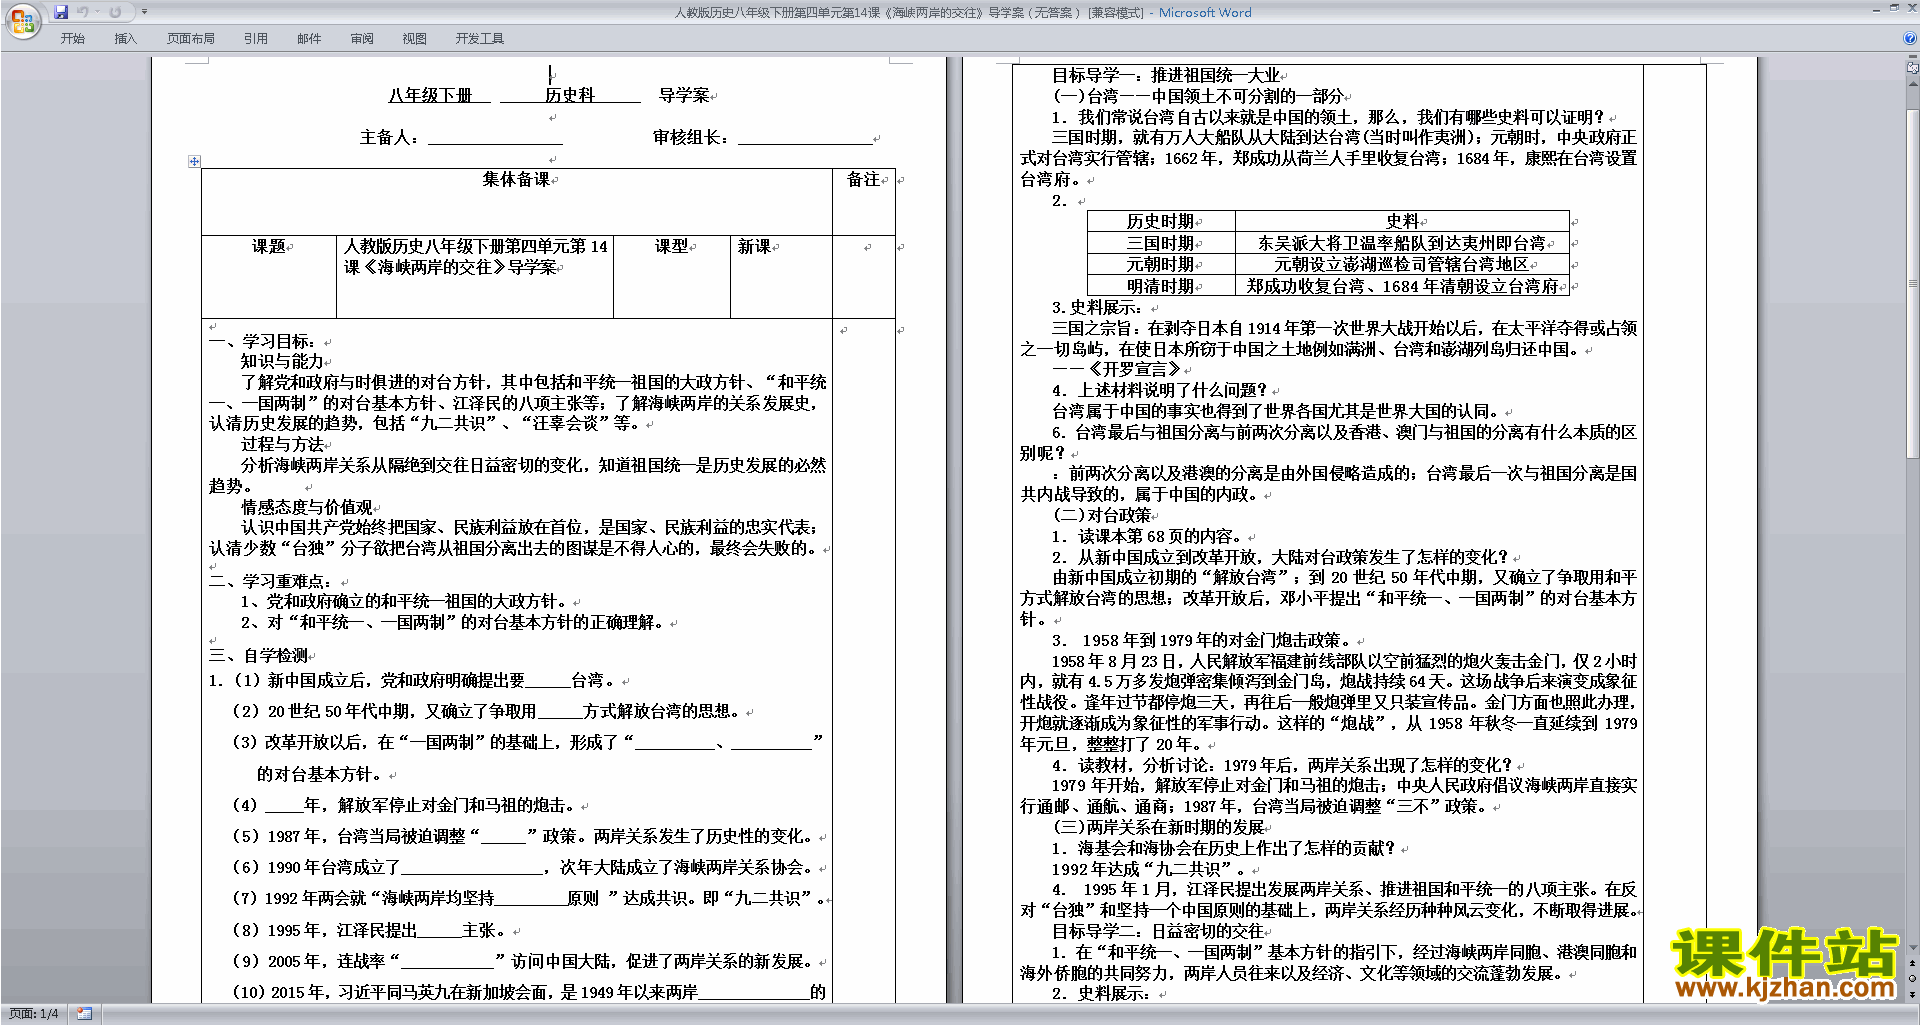Click the Redo icon

coord(115,12)
